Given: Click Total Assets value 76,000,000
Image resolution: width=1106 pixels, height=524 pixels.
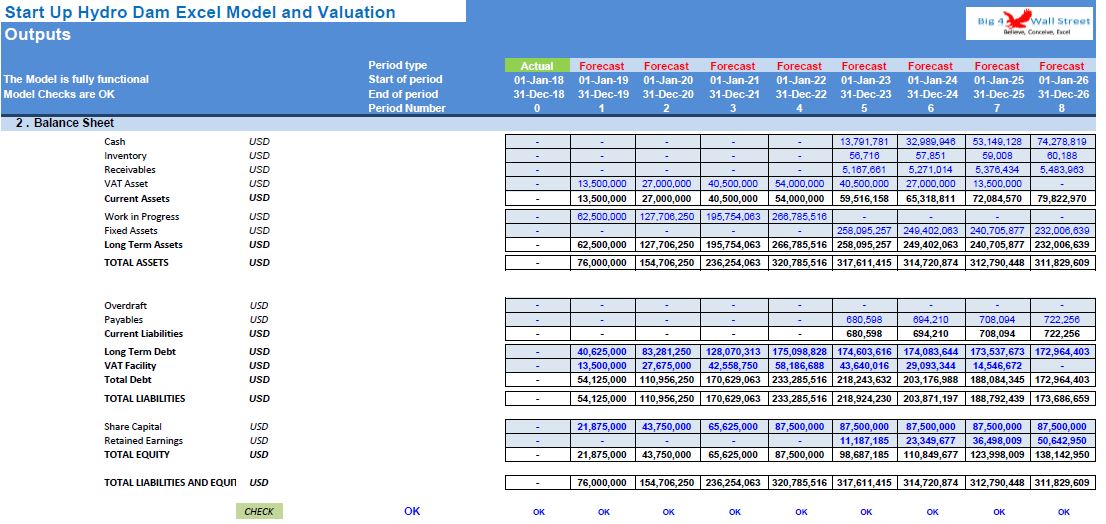Looking at the screenshot, I should pos(602,262).
